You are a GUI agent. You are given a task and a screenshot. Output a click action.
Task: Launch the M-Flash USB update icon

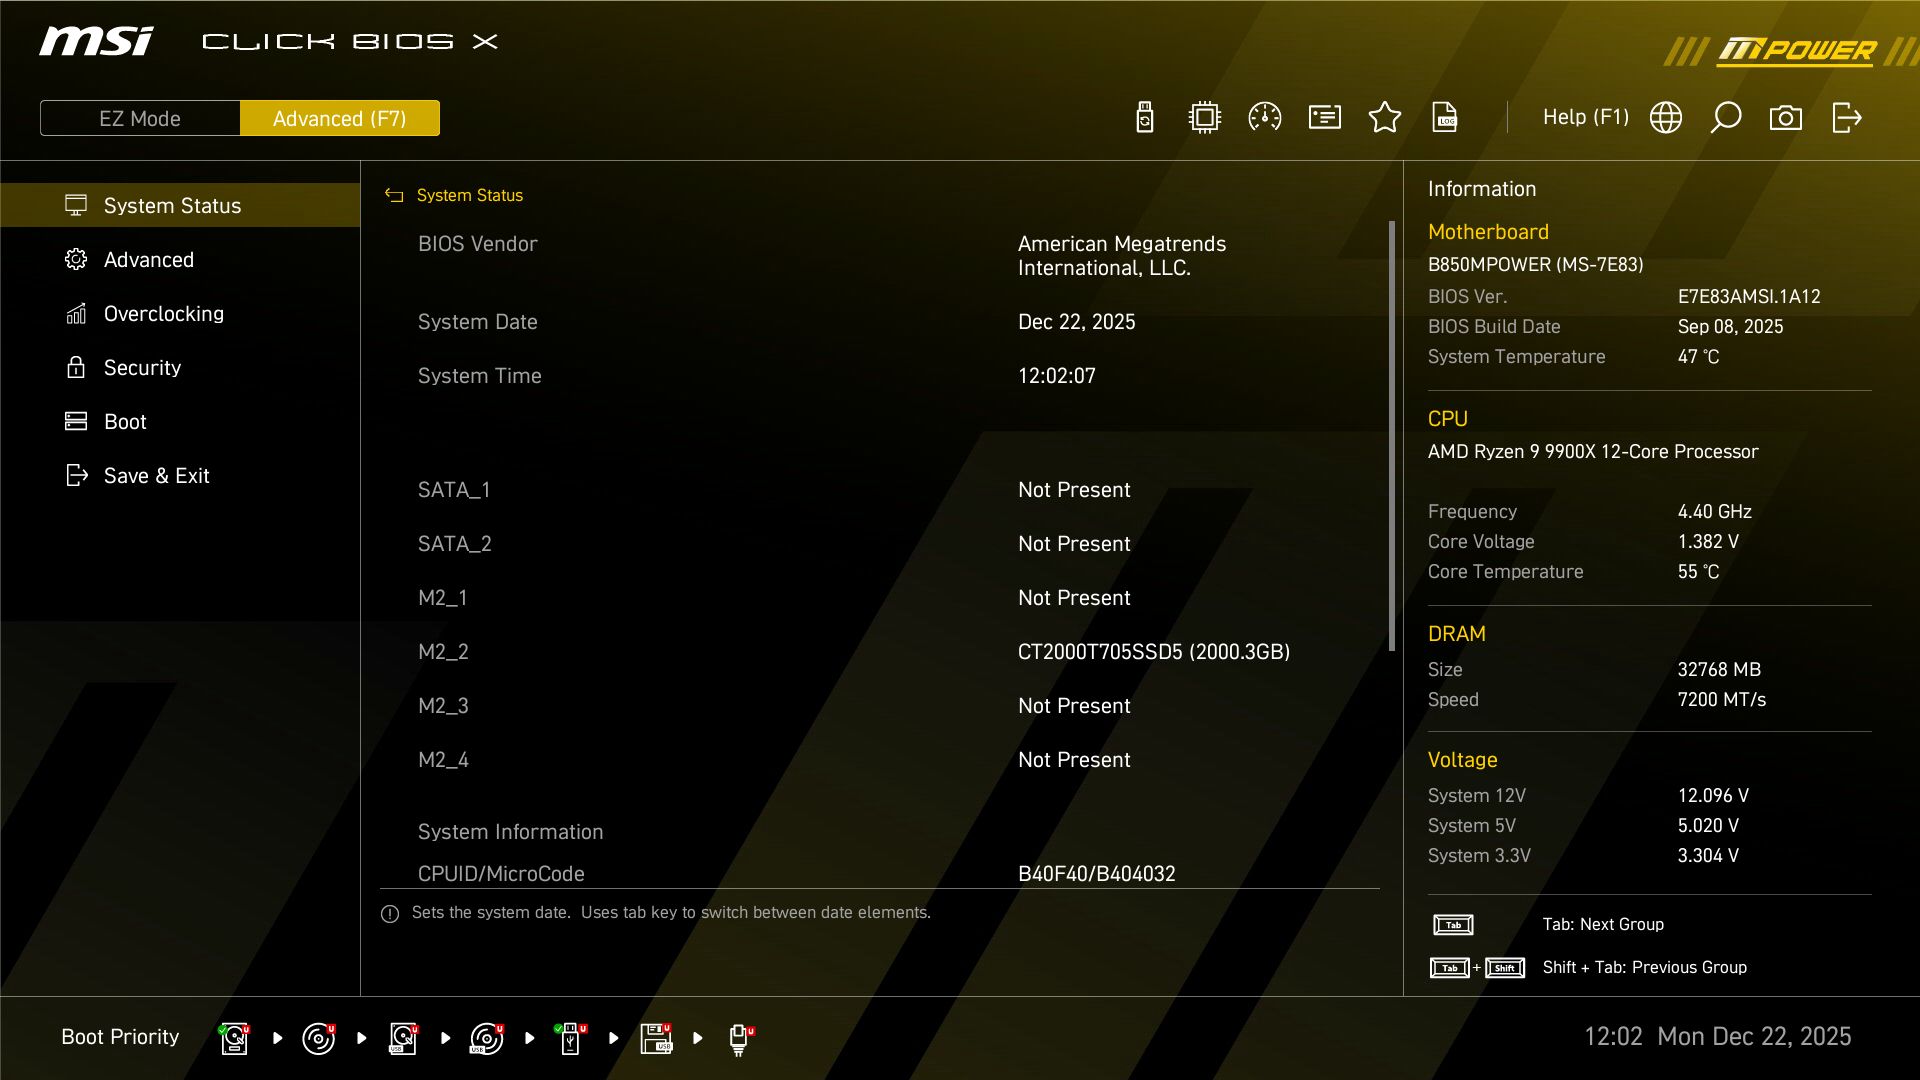(1143, 117)
